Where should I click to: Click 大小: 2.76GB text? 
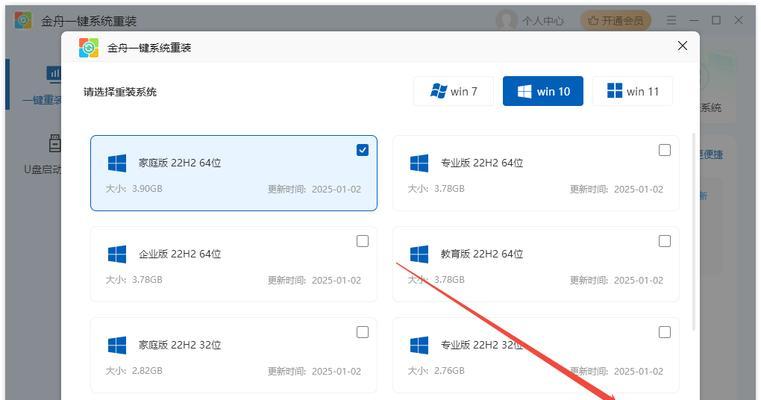[436, 371]
